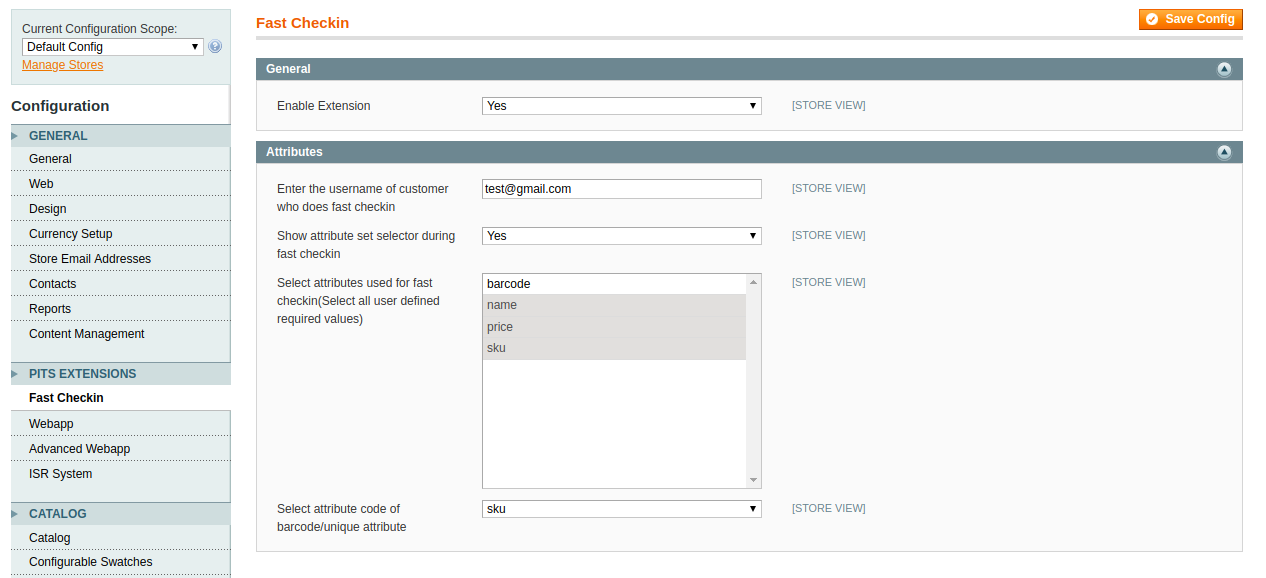Screen dimensions: 1266x578
Task: Open the Current Configuration Scope dropdown
Action: pos(112,47)
